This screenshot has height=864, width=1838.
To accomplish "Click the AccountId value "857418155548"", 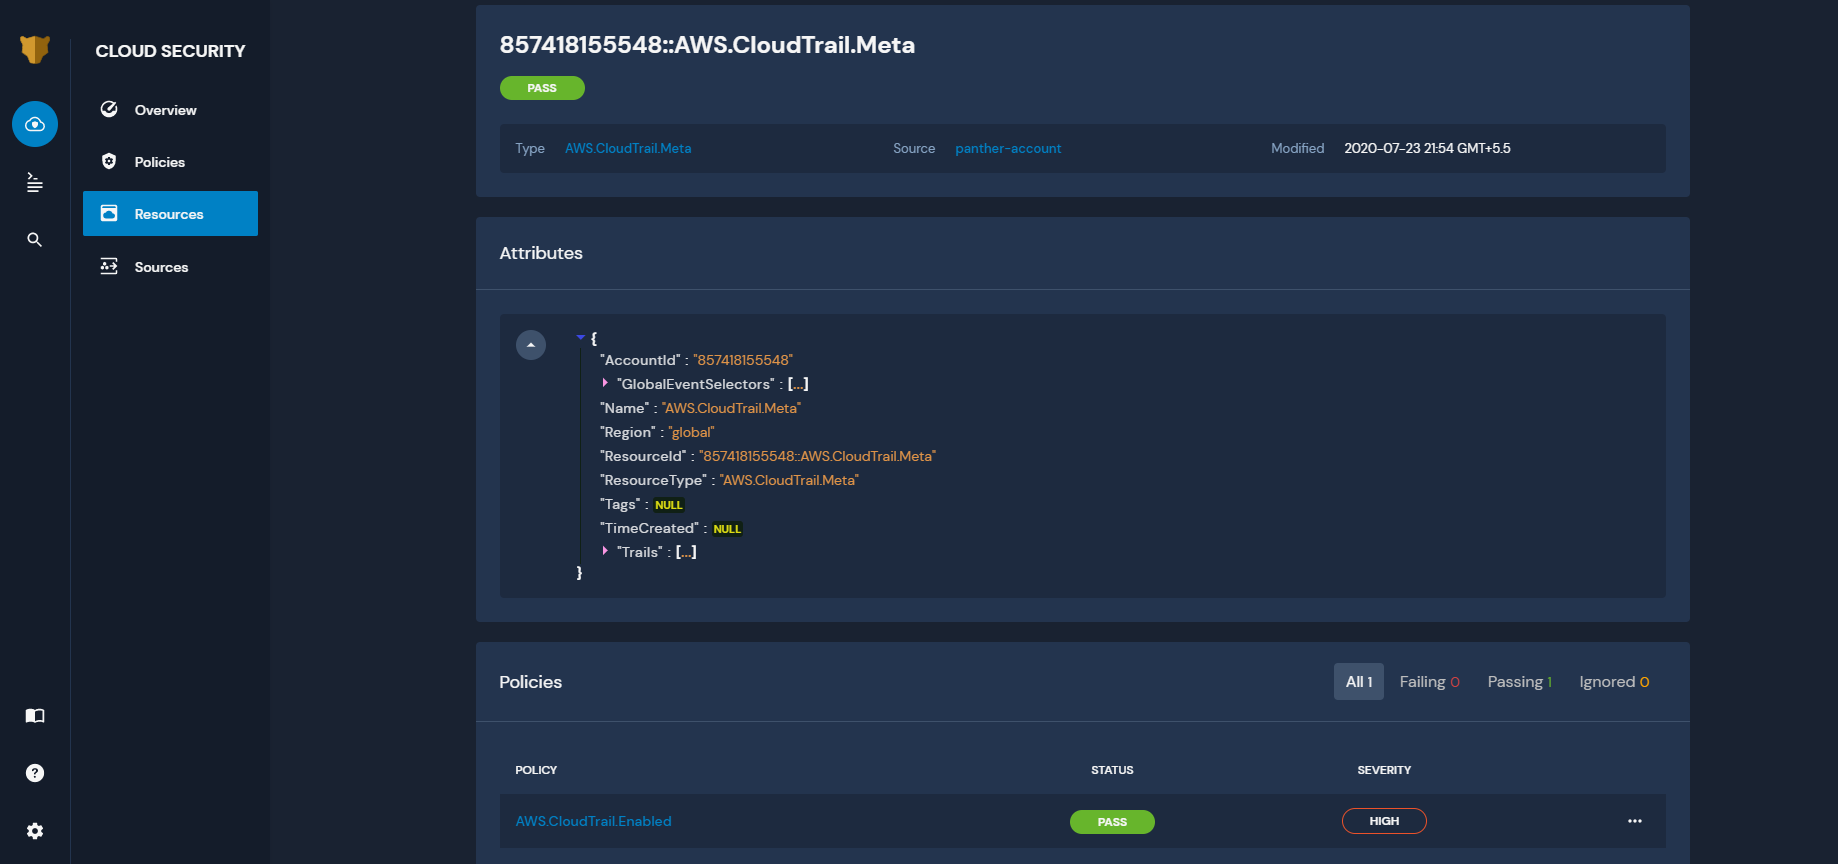I will click(743, 360).
